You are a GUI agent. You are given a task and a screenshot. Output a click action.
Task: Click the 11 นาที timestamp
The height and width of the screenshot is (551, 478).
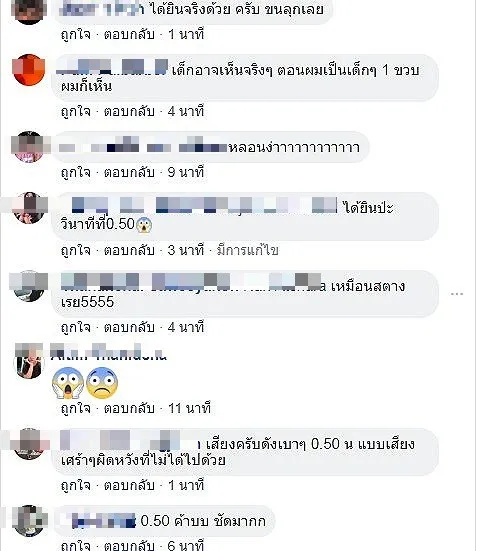tap(189, 408)
